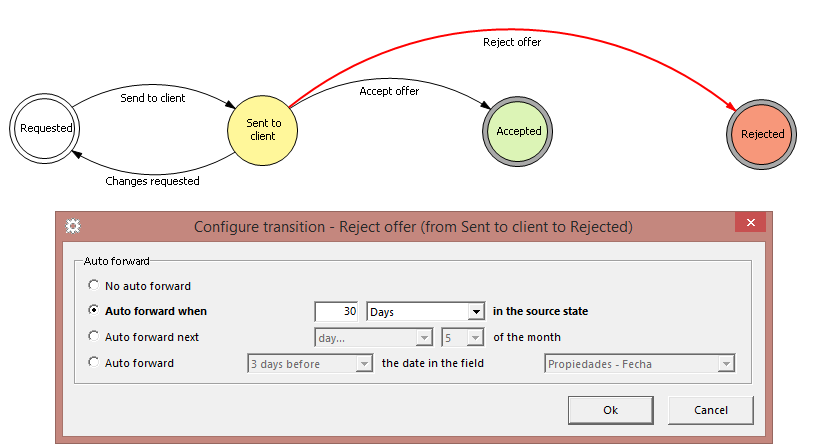The image size is (829, 444).
Task: Click the Ok button
Action: pos(610,410)
